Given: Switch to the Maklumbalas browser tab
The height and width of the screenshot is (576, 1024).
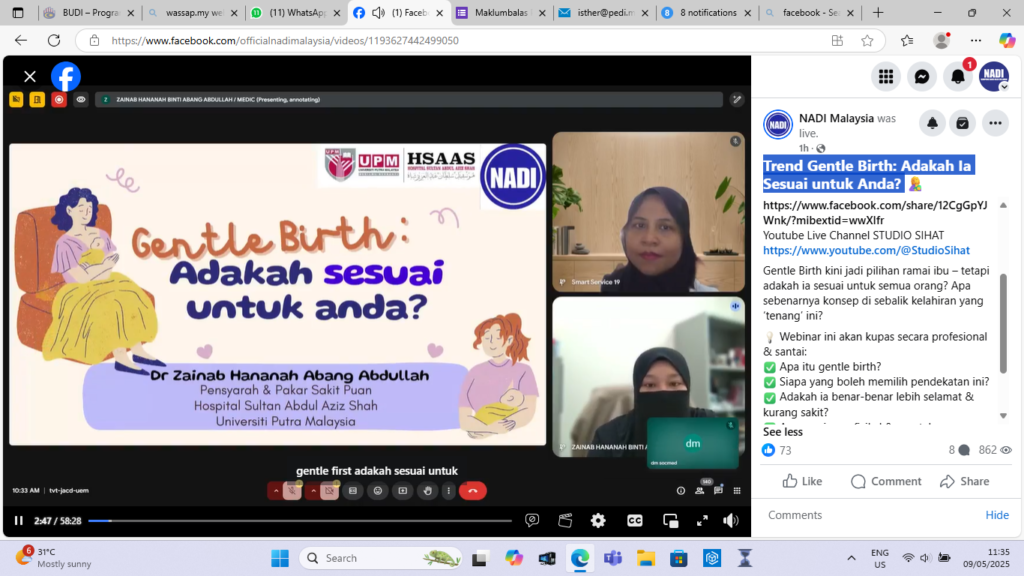Looking at the screenshot, I should [x=500, y=13].
